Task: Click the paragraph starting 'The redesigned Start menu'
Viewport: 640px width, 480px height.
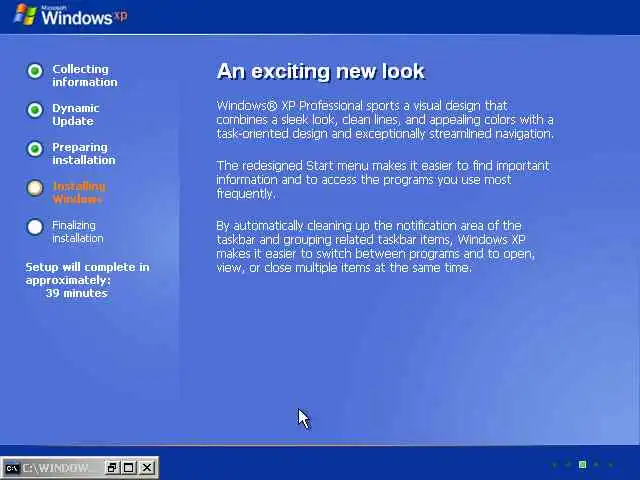Action: pos(383,180)
